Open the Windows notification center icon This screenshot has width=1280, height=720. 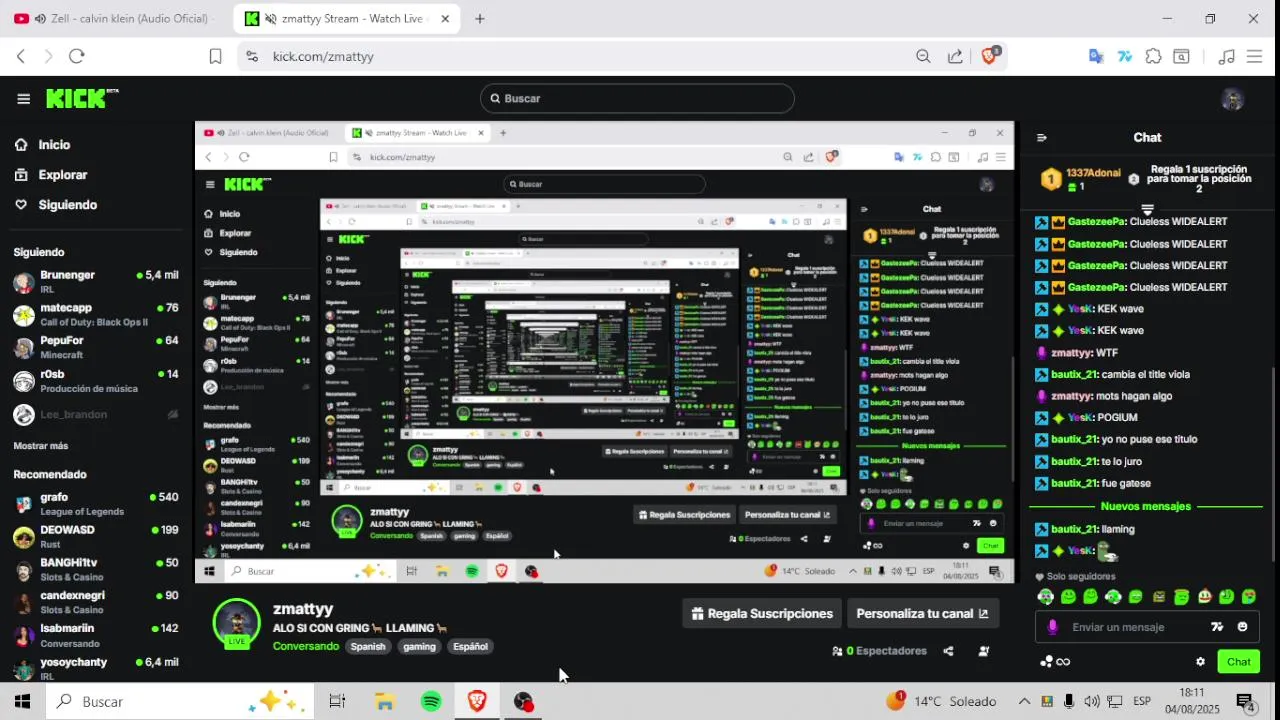coord(1246,702)
